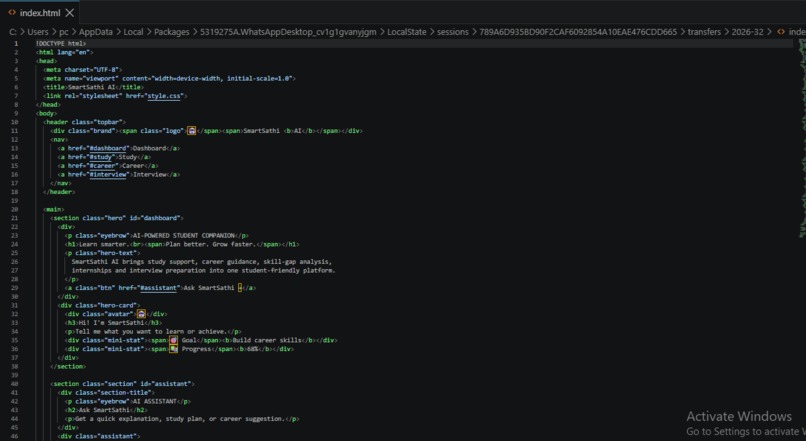
Task: Click the AI-POWERED STUDENT COMPANION text
Action: tap(184, 235)
